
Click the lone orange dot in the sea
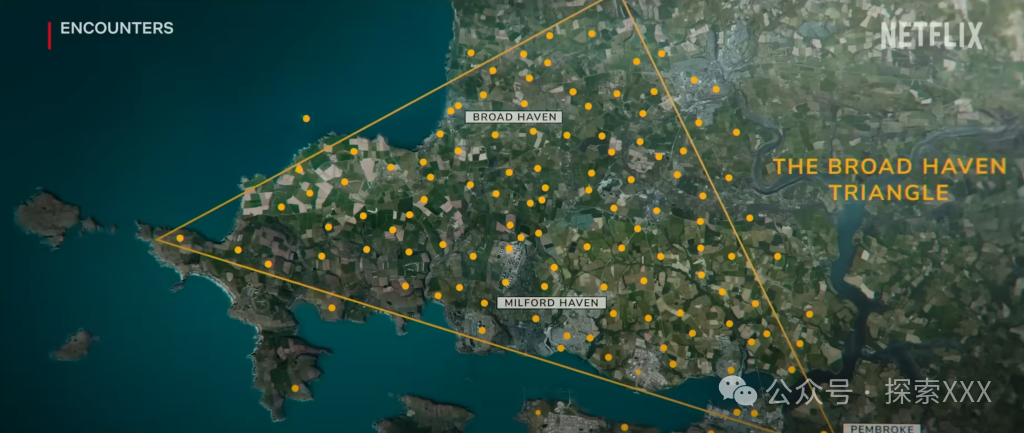(x=306, y=118)
